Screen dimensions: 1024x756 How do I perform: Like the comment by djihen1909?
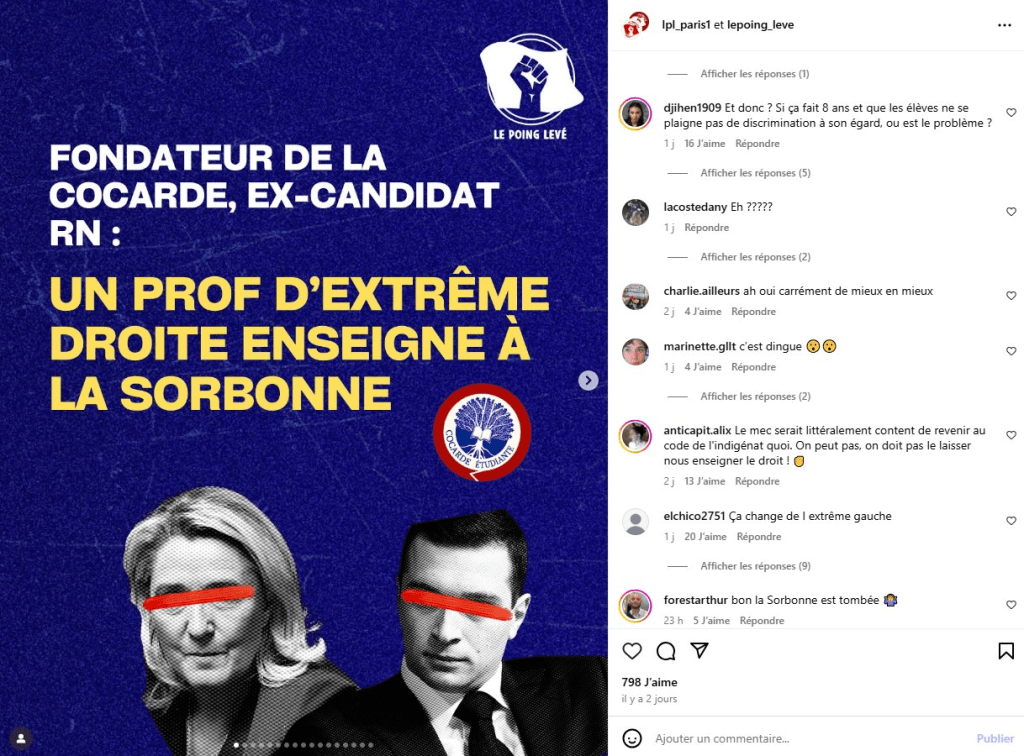[1011, 112]
